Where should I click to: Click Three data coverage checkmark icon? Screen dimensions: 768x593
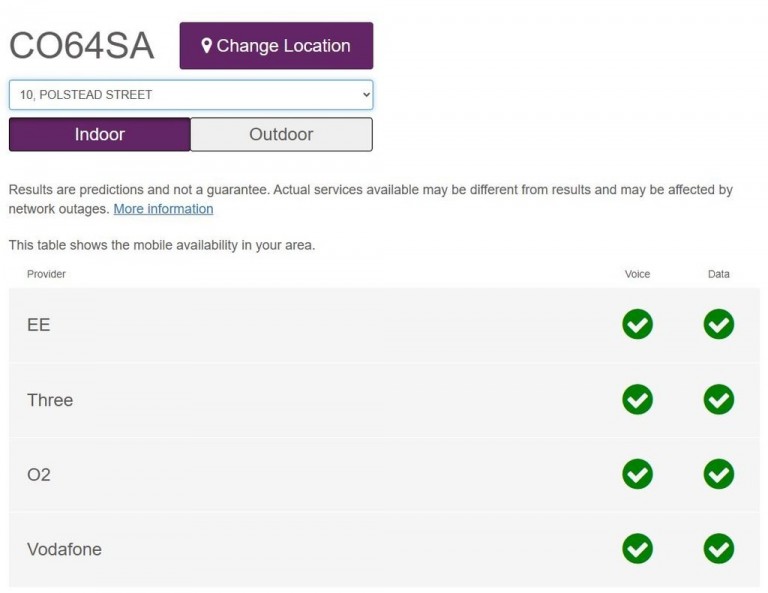(719, 400)
